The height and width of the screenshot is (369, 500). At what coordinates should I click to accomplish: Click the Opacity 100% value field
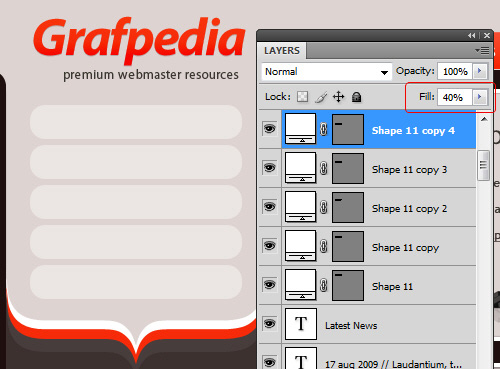click(455, 71)
